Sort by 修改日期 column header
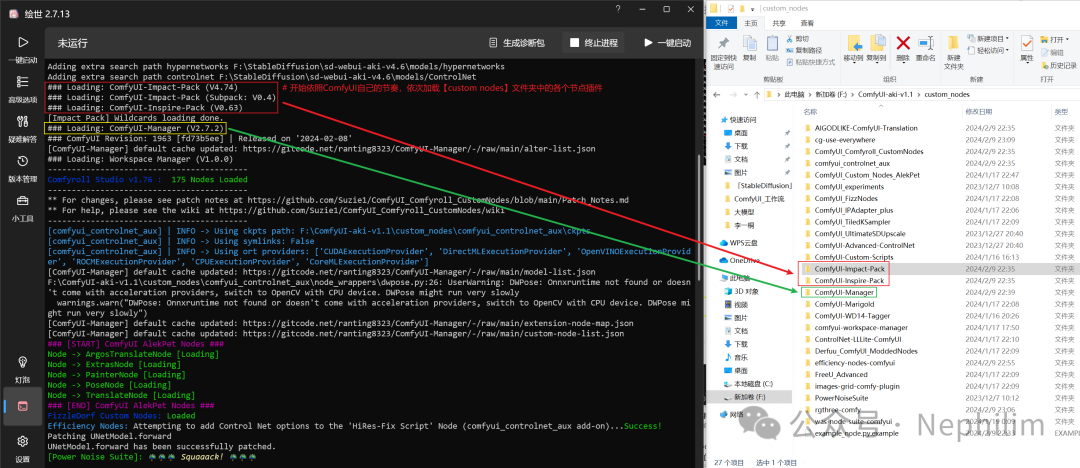Screen dimensions: 1080x468 (x=979, y=112)
